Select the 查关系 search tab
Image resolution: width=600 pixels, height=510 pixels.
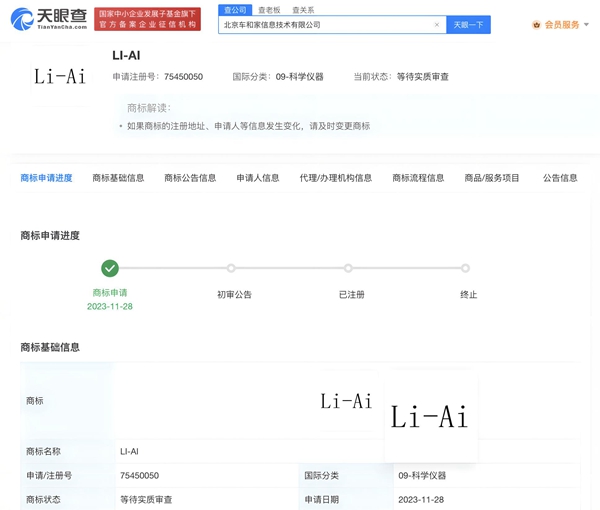click(303, 10)
